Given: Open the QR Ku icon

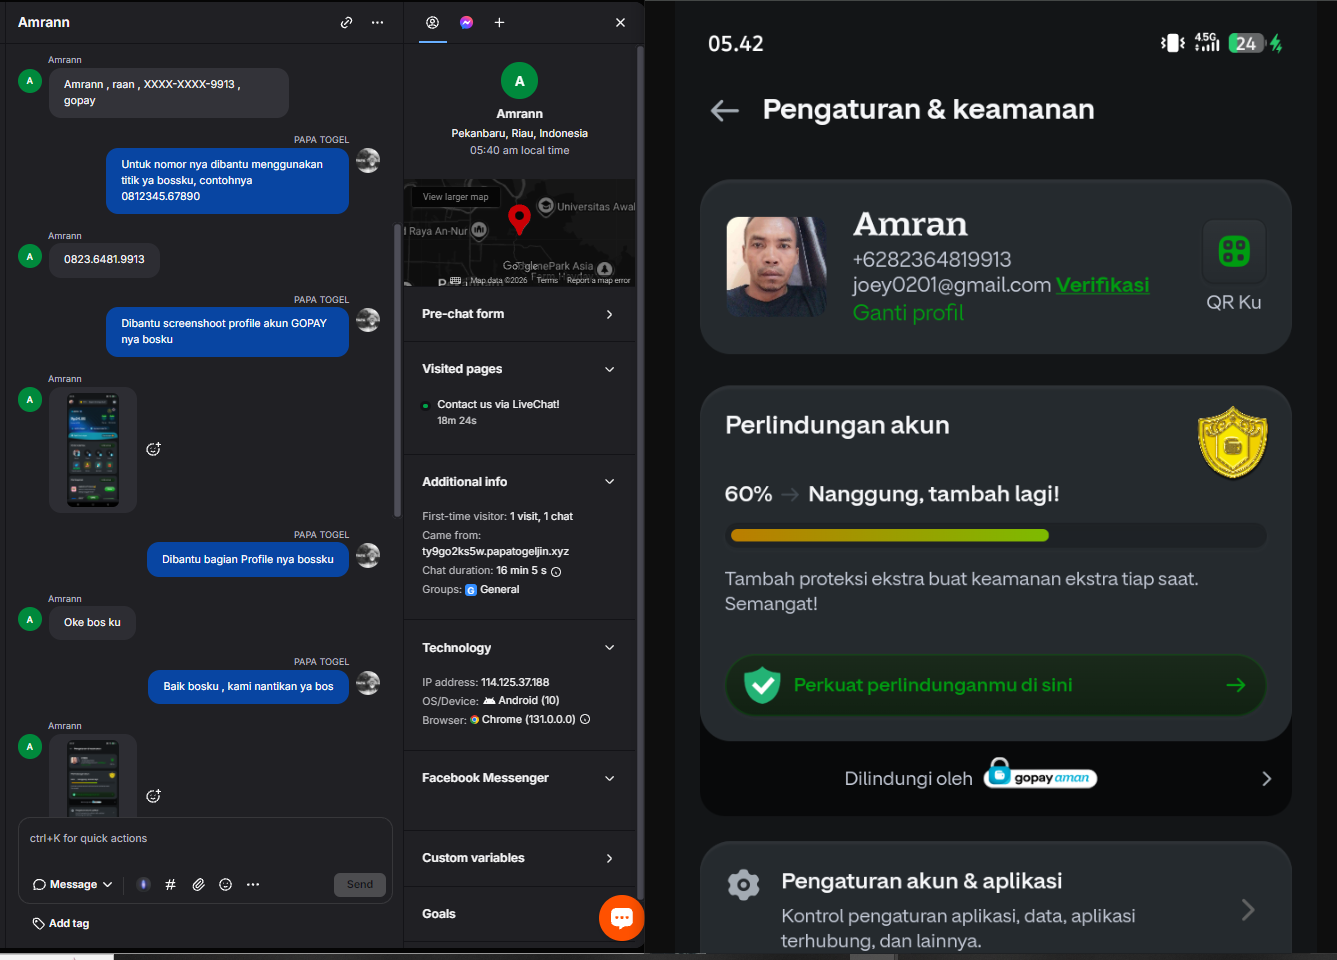Looking at the screenshot, I should [1234, 252].
